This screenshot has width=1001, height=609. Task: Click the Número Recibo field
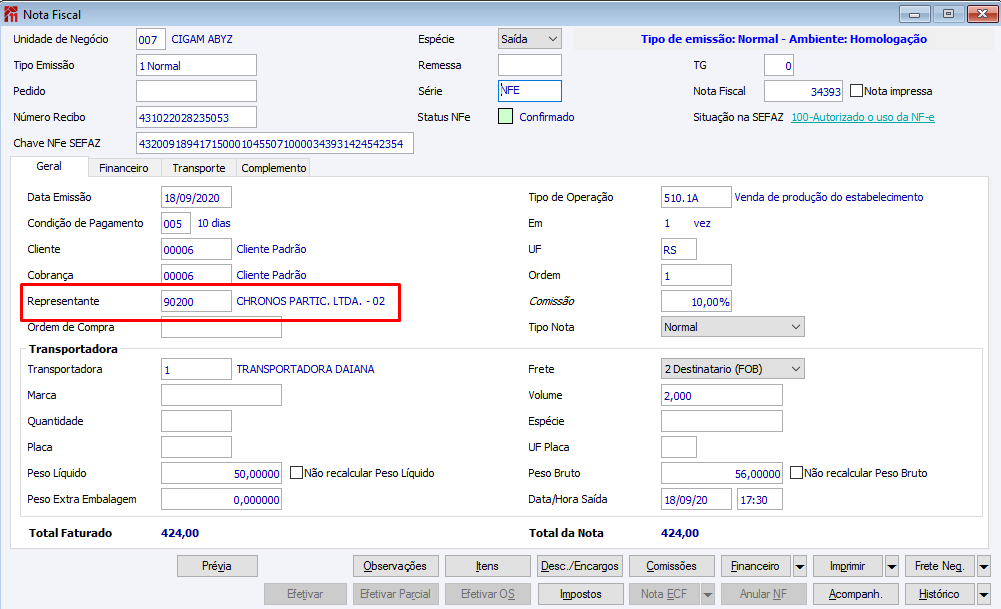pyautogui.click(x=196, y=117)
